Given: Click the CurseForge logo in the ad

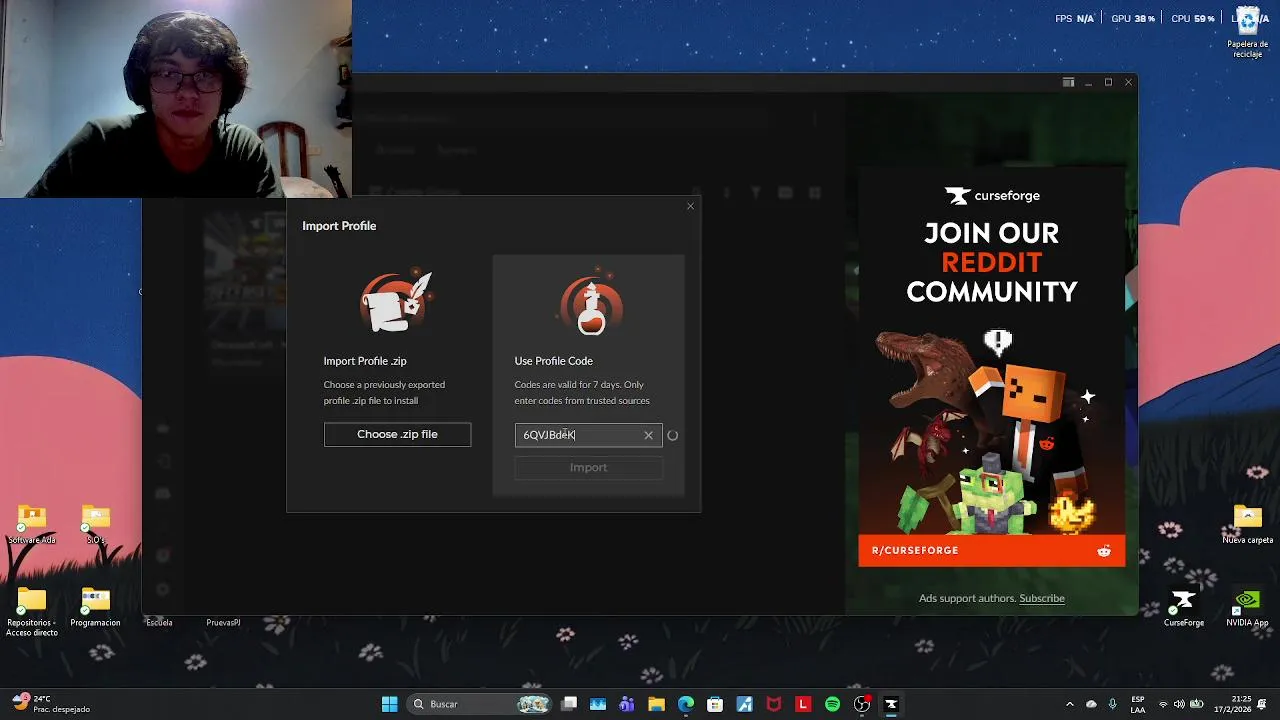Looking at the screenshot, I should click(992, 196).
